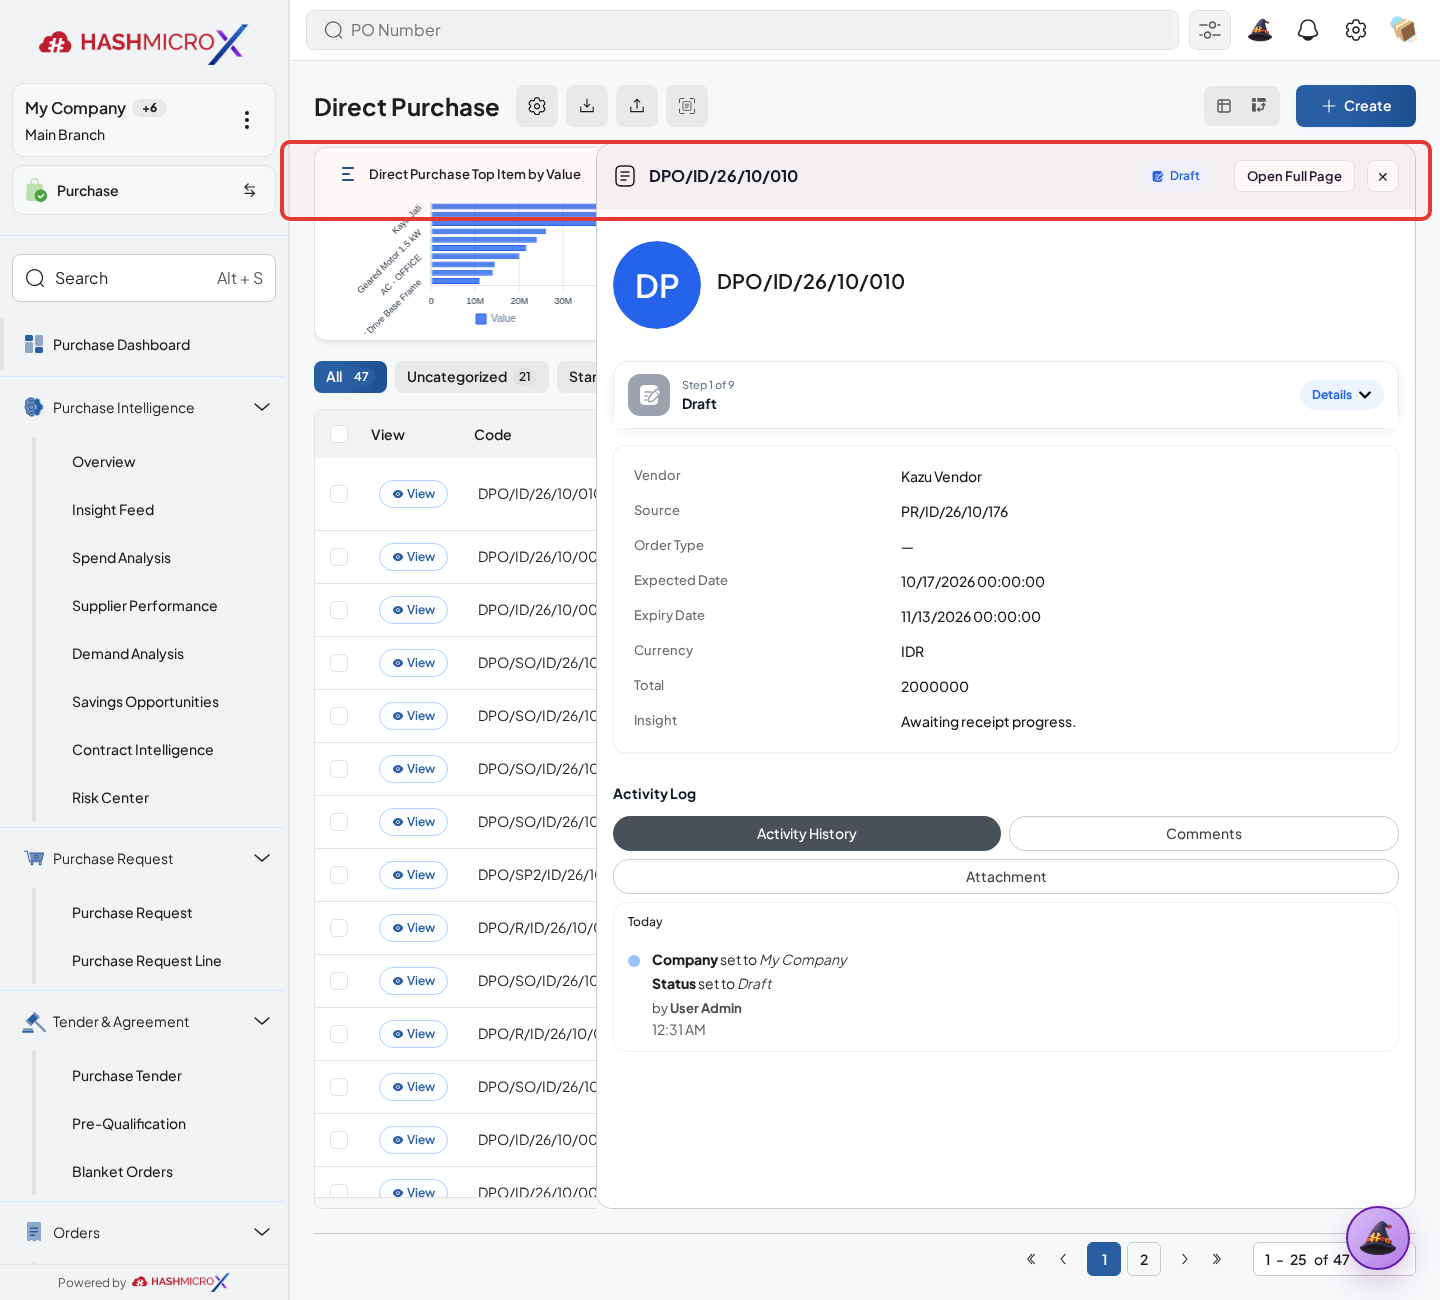Open Purchase Dashboard in the sidebar
The height and width of the screenshot is (1300, 1440).
121,345
